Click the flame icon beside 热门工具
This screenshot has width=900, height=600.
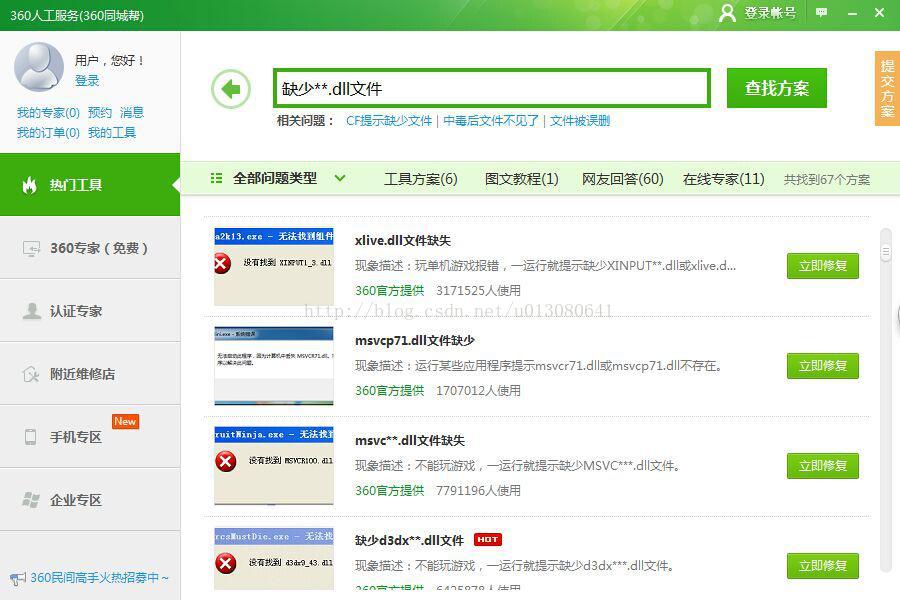[29, 185]
